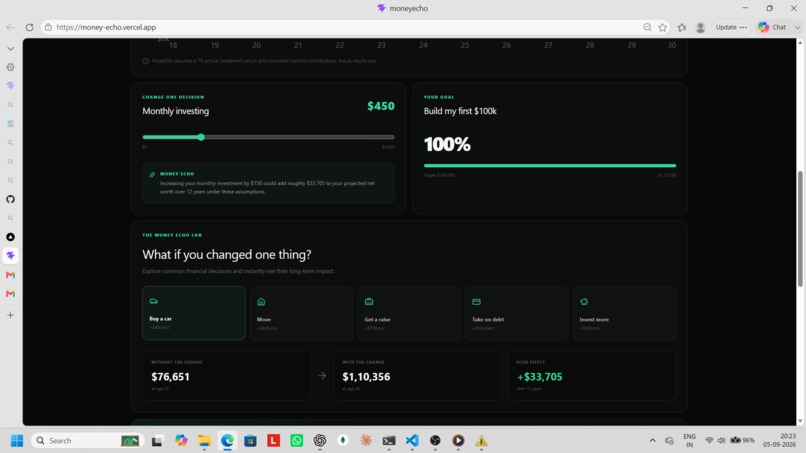The height and width of the screenshot is (453, 806).
Task: Open the battery 96% indicator
Action: click(x=743, y=441)
